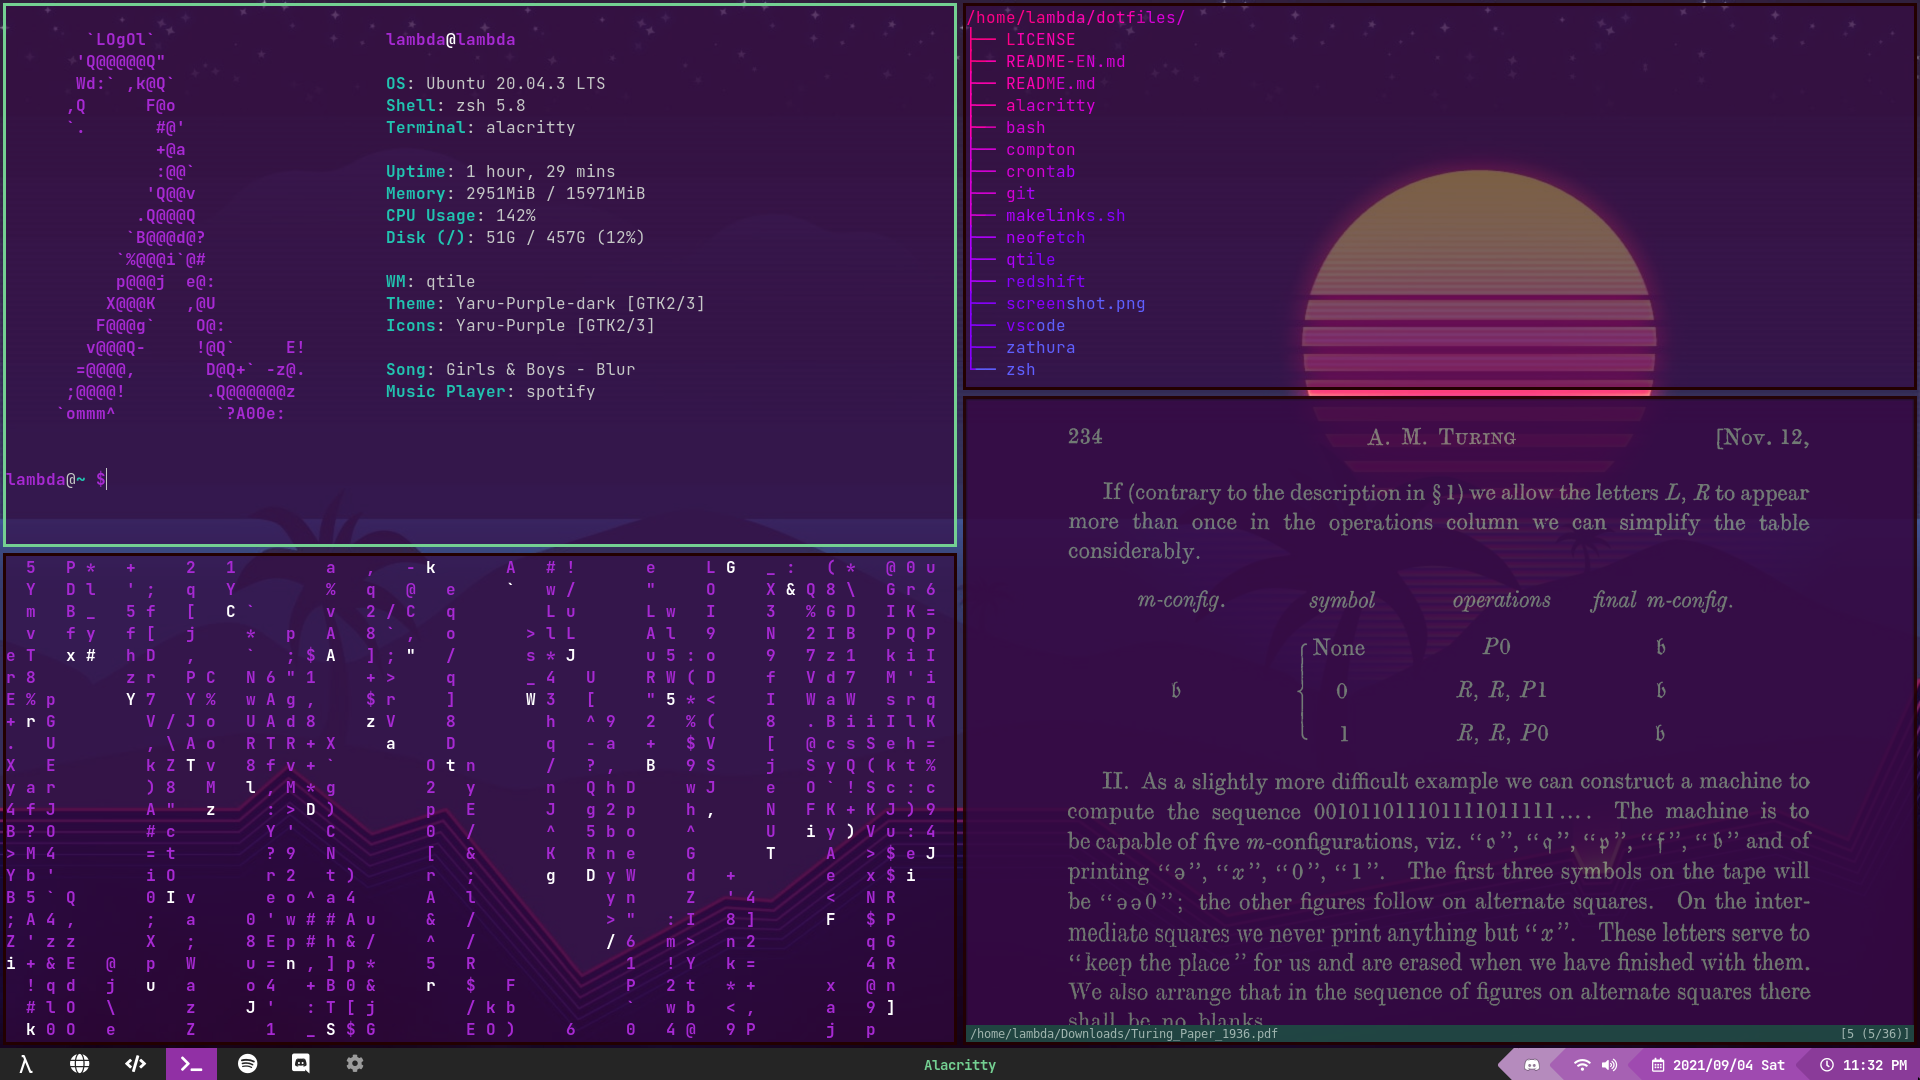
Task: Select screenshot.png in the file tree
Action: pyautogui.click(x=1075, y=304)
